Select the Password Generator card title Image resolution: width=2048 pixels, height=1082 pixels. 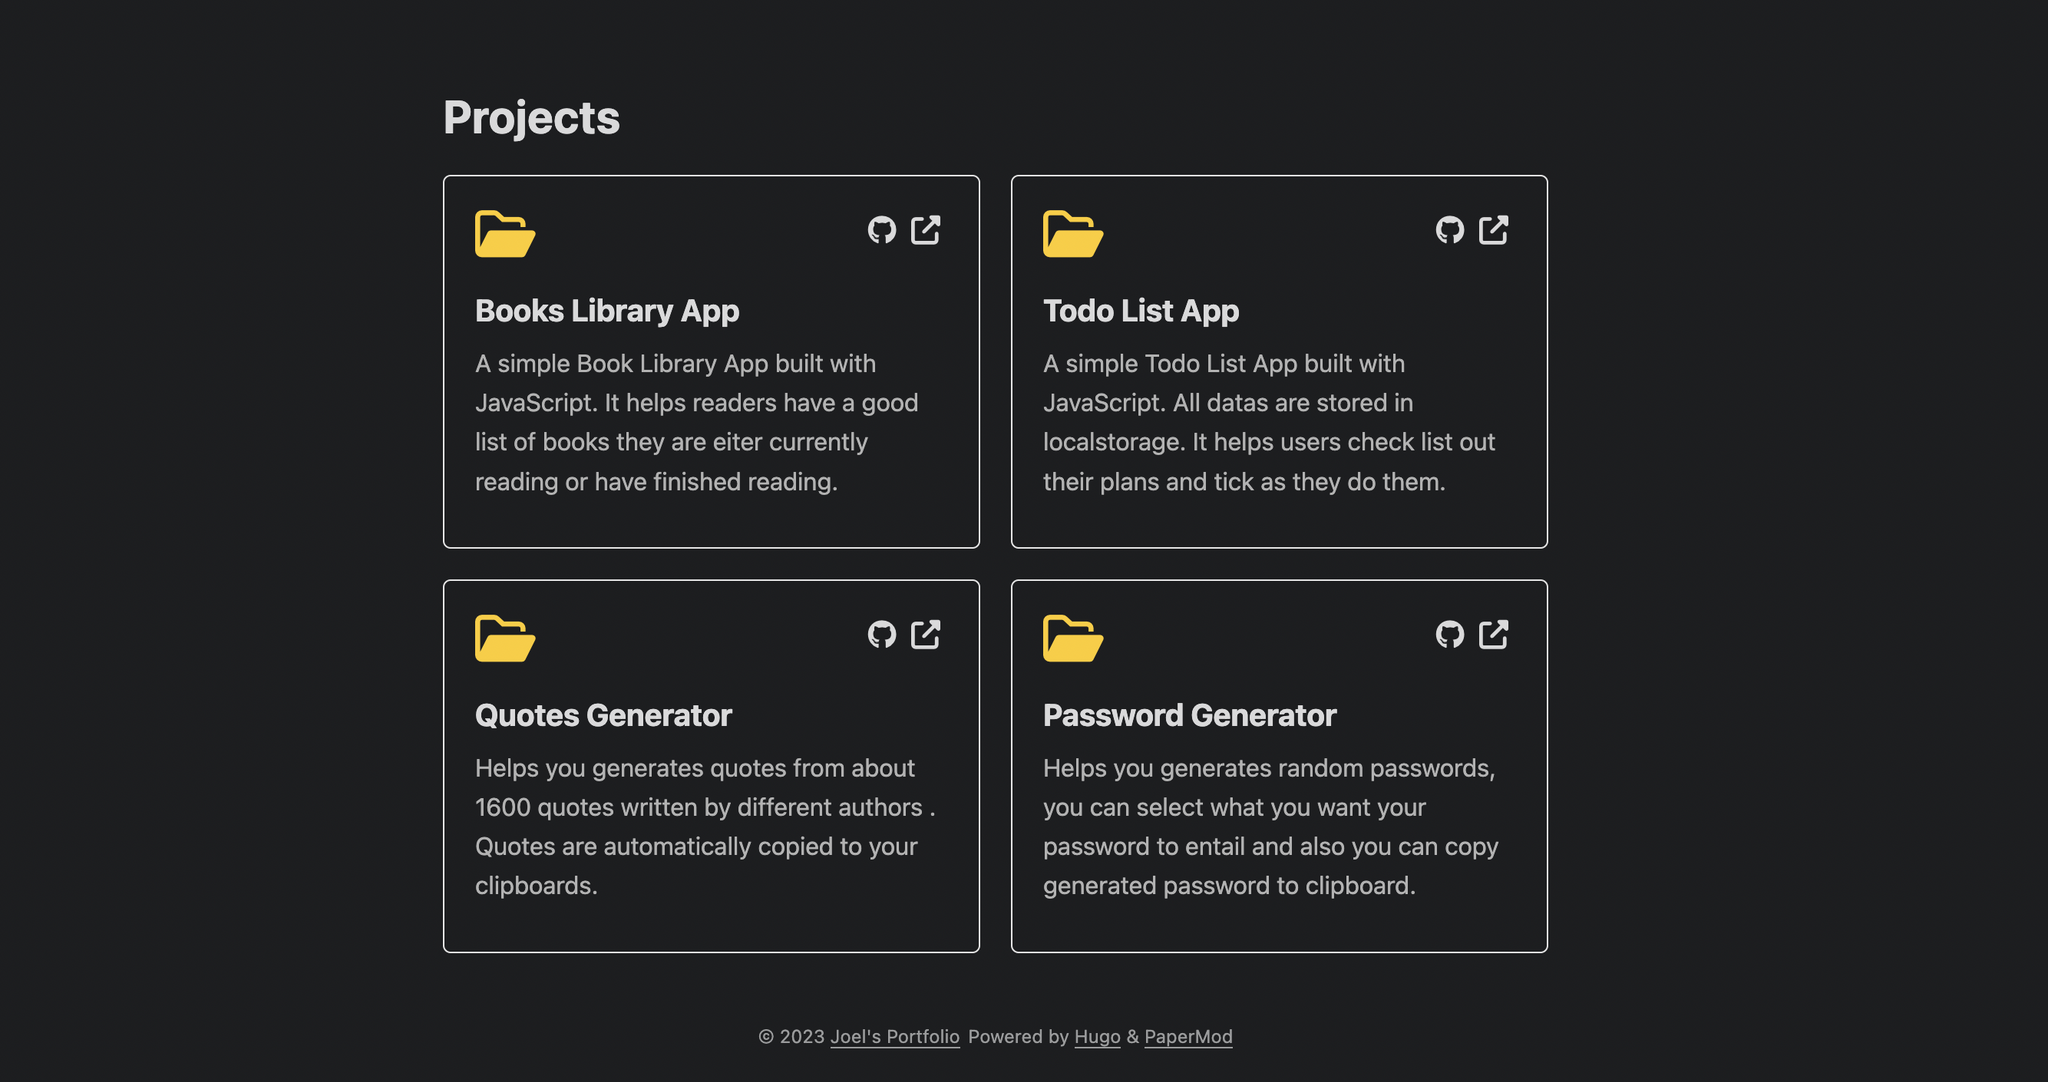point(1189,715)
